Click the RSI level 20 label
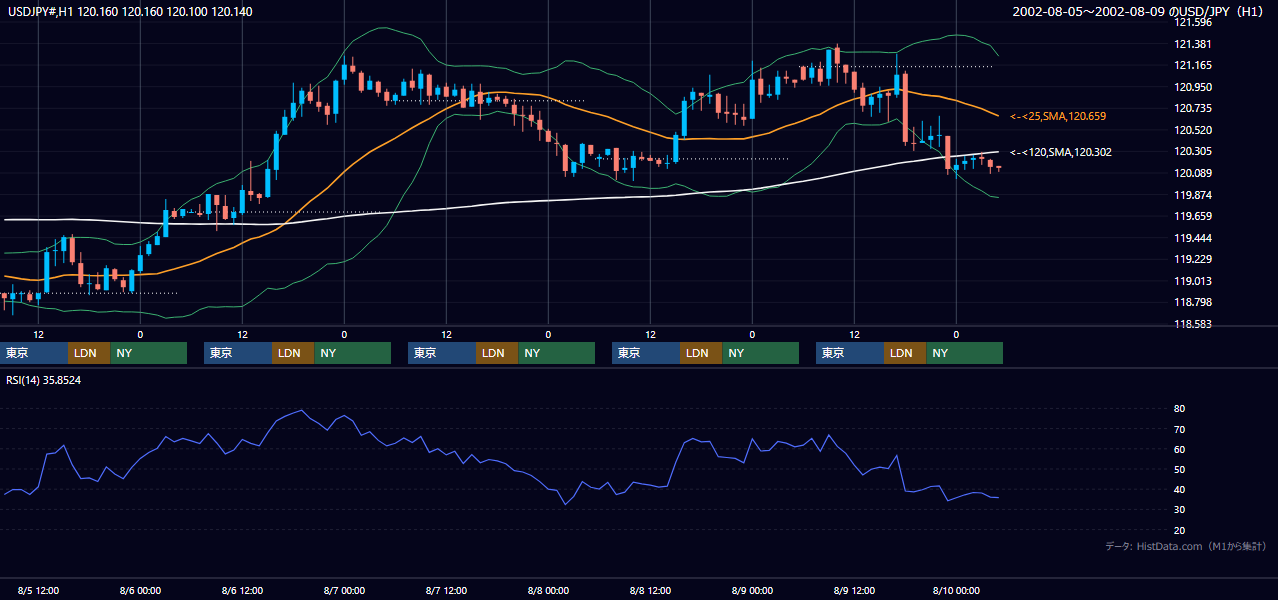 [1179, 530]
